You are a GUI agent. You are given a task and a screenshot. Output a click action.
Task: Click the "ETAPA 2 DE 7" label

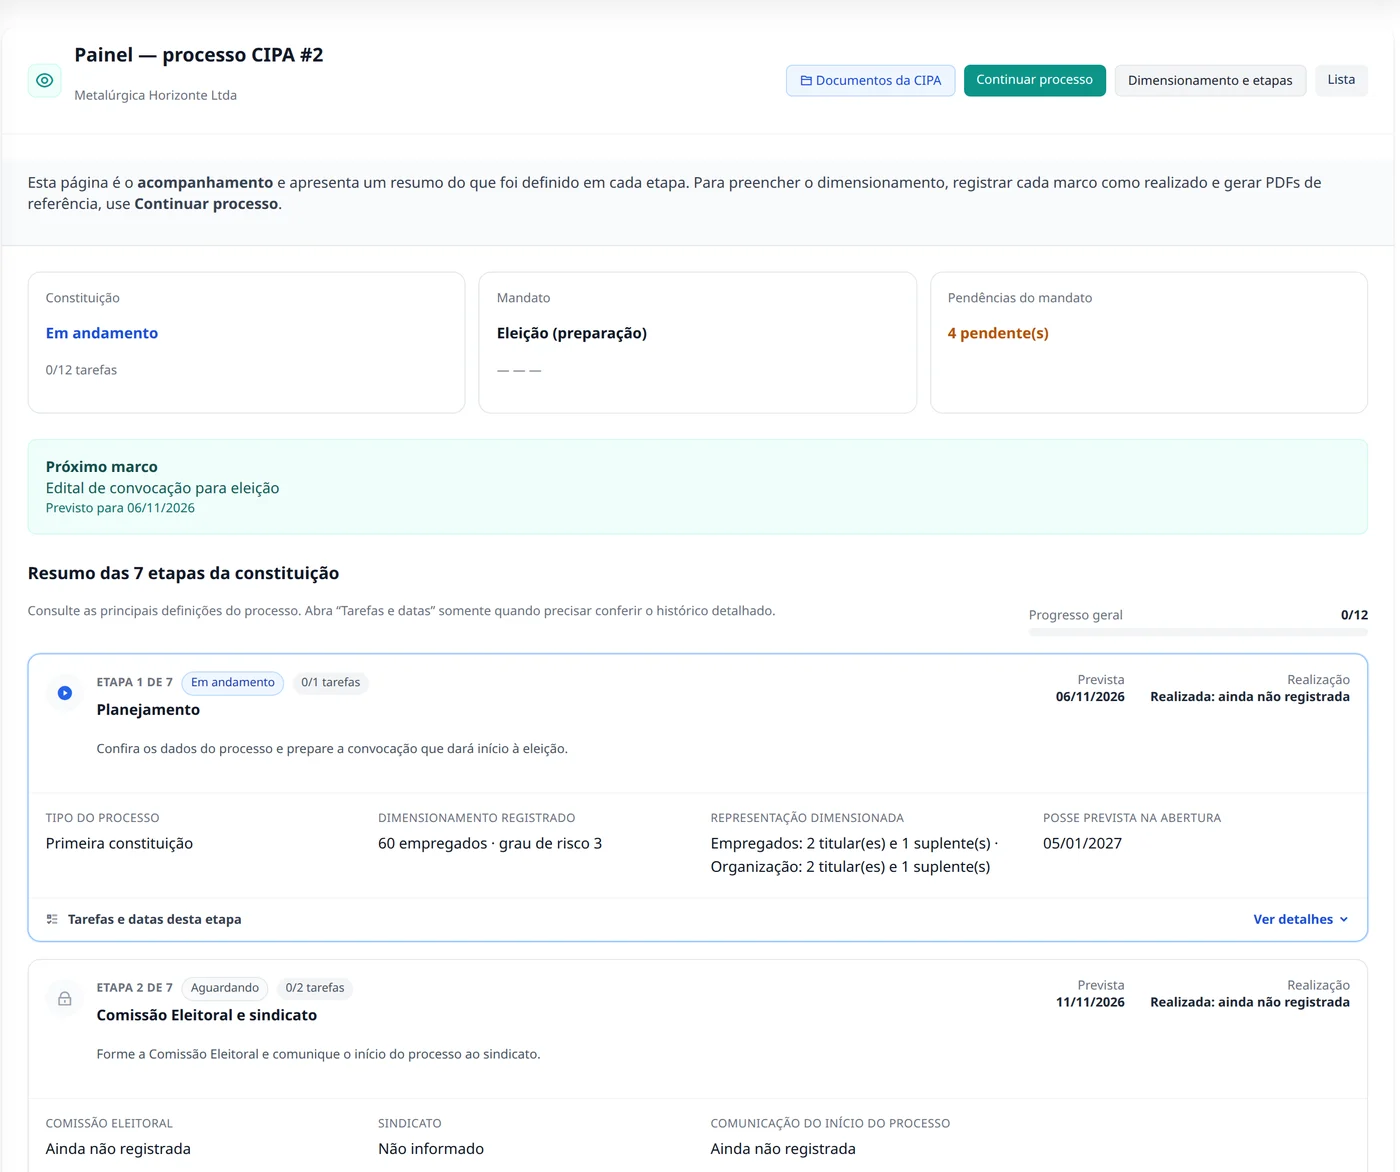[135, 988]
